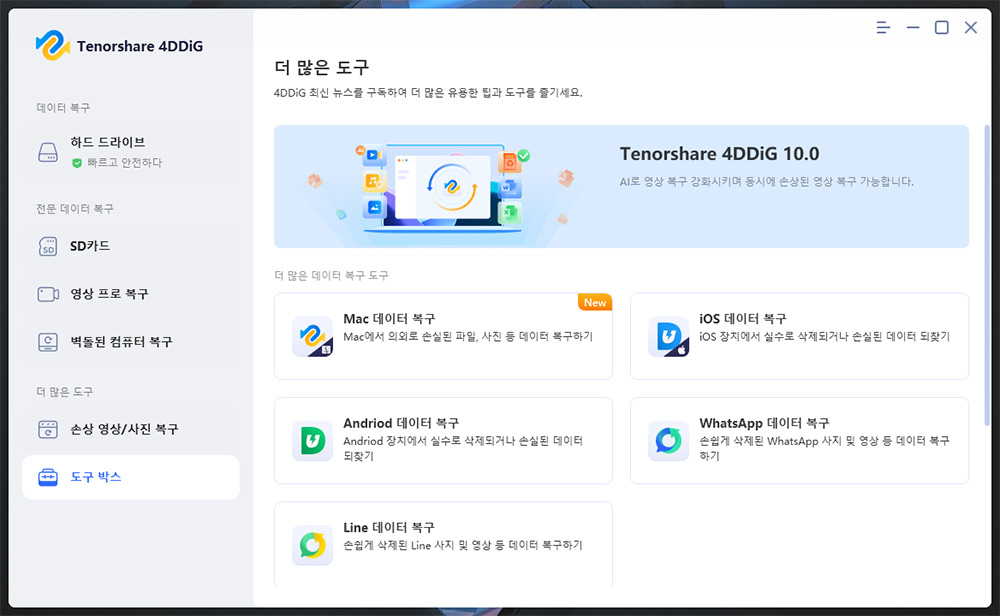Click the Mac data recovery app icon
The image size is (1000, 616).
point(312,336)
